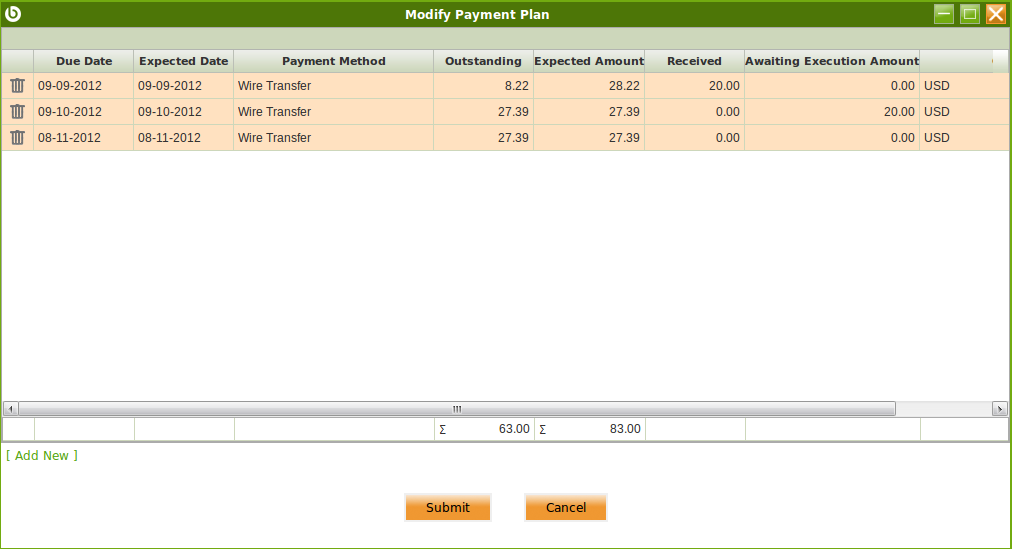
Task: Remove the 08-11-2012 payment entry
Action: (17, 138)
